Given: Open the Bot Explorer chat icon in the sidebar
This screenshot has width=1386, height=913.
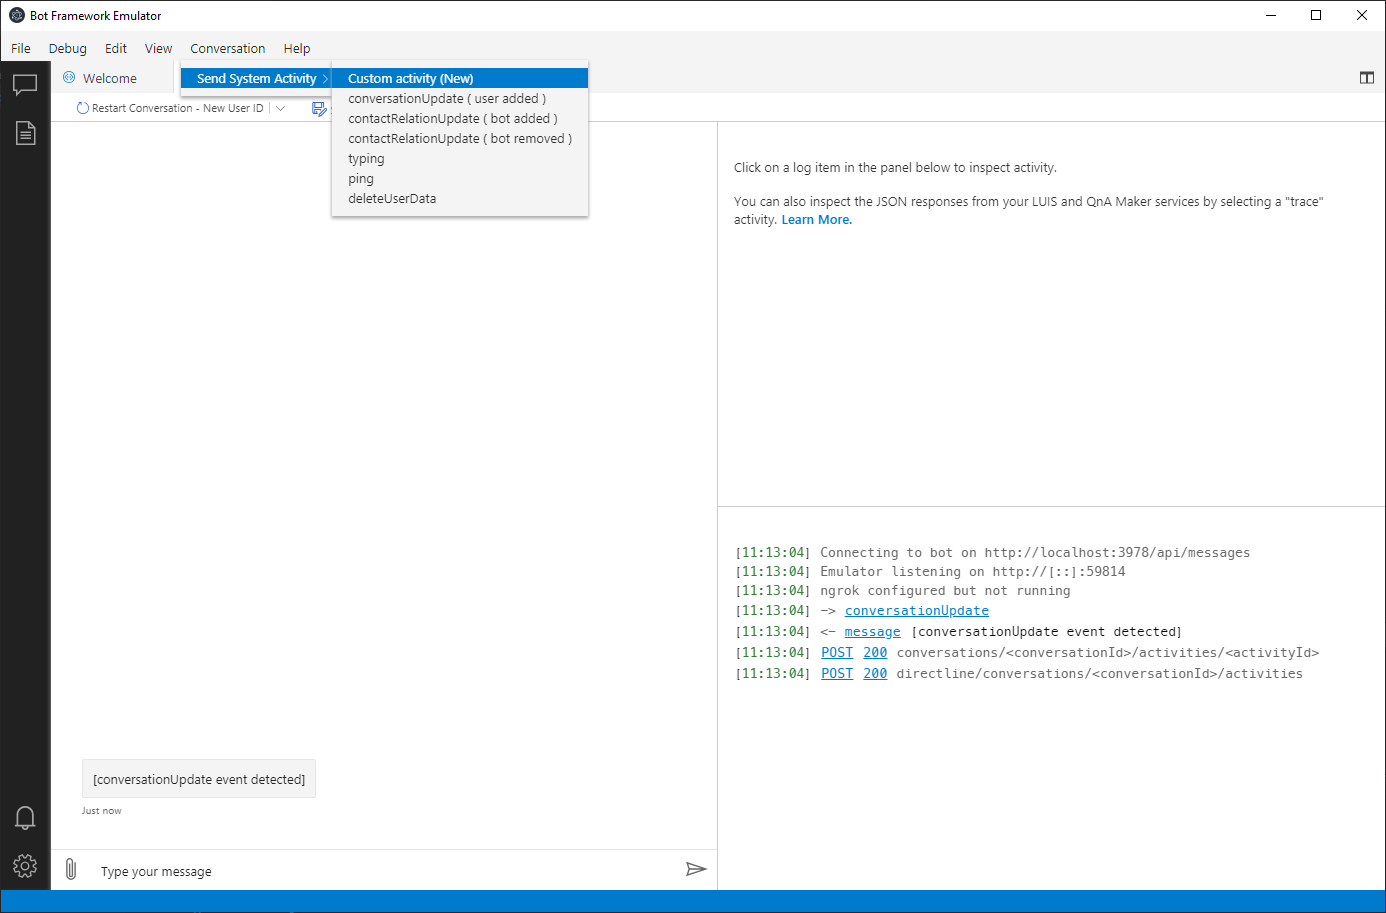Looking at the screenshot, I should 25,85.
